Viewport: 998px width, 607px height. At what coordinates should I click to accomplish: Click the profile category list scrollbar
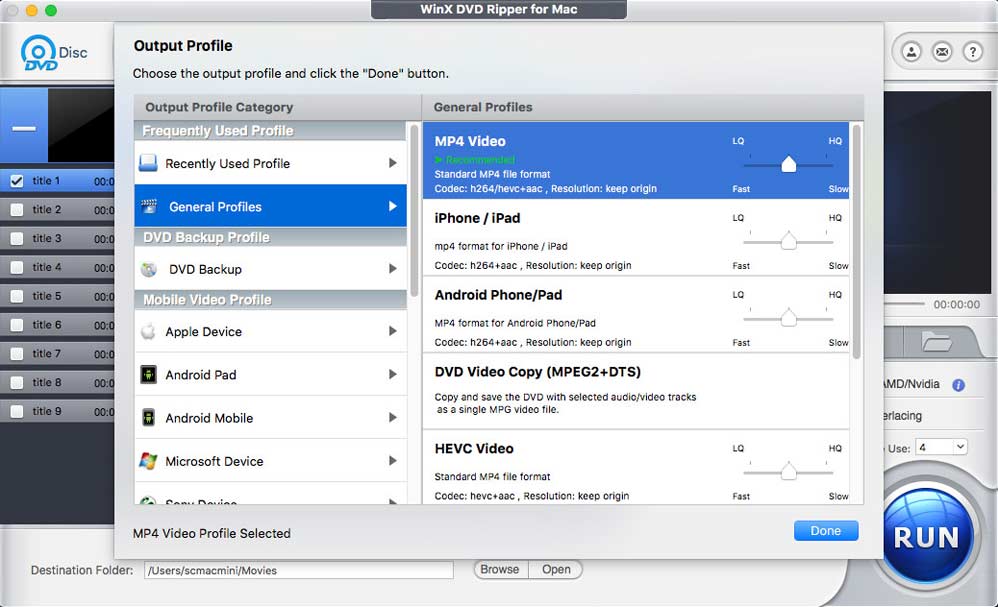414,210
